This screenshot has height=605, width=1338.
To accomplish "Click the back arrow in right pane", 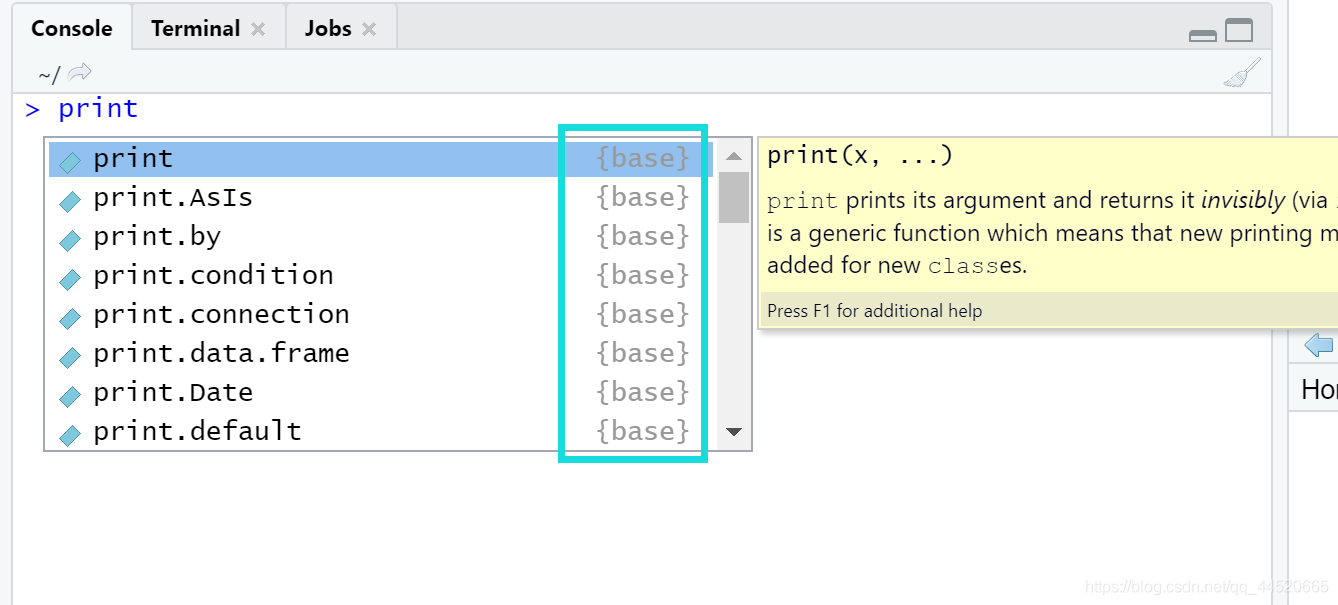I will point(1319,346).
